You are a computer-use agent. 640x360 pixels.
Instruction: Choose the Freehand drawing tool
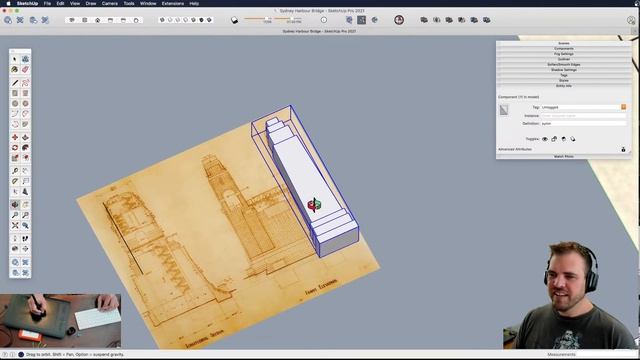pyautogui.click(x=25, y=83)
